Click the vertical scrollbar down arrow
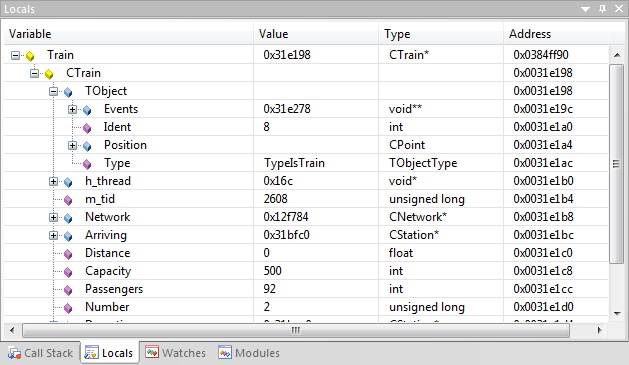 point(617,314)
